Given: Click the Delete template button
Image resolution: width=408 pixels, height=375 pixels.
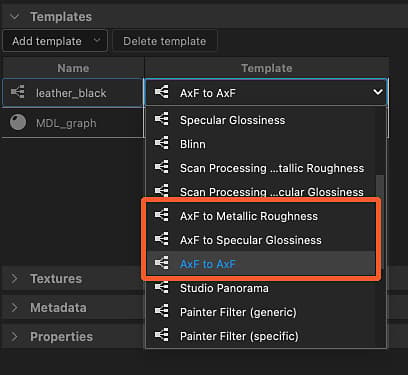Looking at the screenshot, I should coord(165,41).
